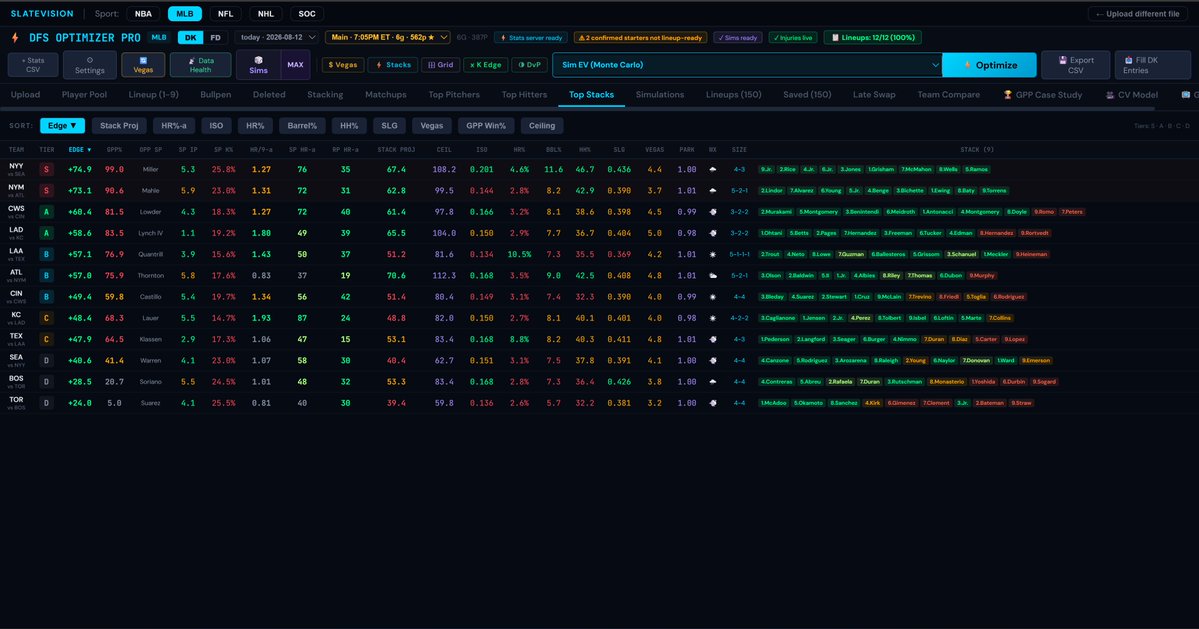The width and height of the screenshot is (1199, 629).
Task: Click the STACK PROJ column header
Action: (x=396, y=150)
